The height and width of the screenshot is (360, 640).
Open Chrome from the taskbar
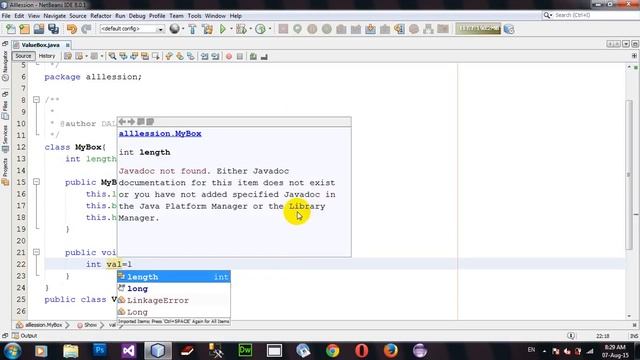click(x=333, y=351)
